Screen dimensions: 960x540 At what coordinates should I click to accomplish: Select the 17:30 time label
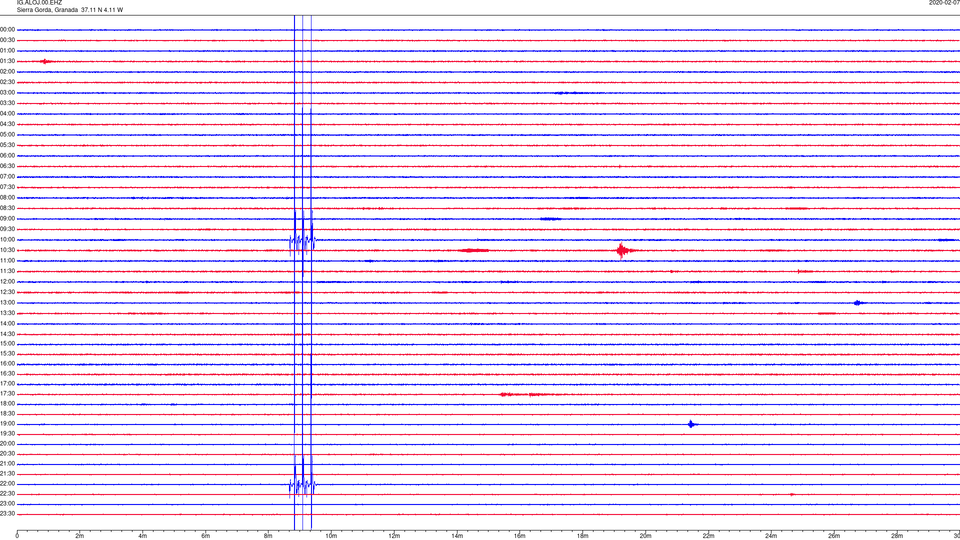pos(7,393)
